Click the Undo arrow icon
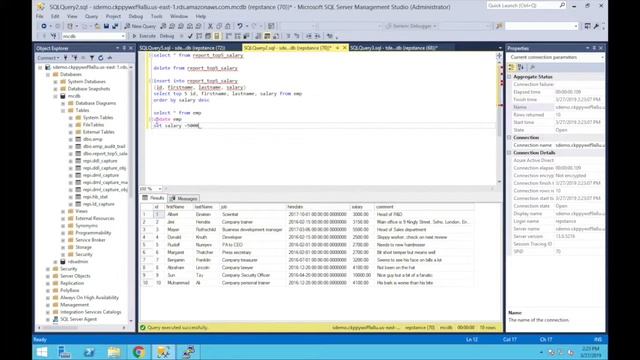Screen dimensions: 640x360 coord(240,26)
